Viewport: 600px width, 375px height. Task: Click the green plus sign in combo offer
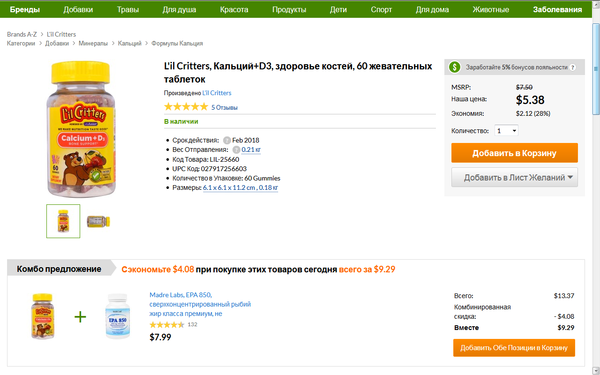pos(80,317)
